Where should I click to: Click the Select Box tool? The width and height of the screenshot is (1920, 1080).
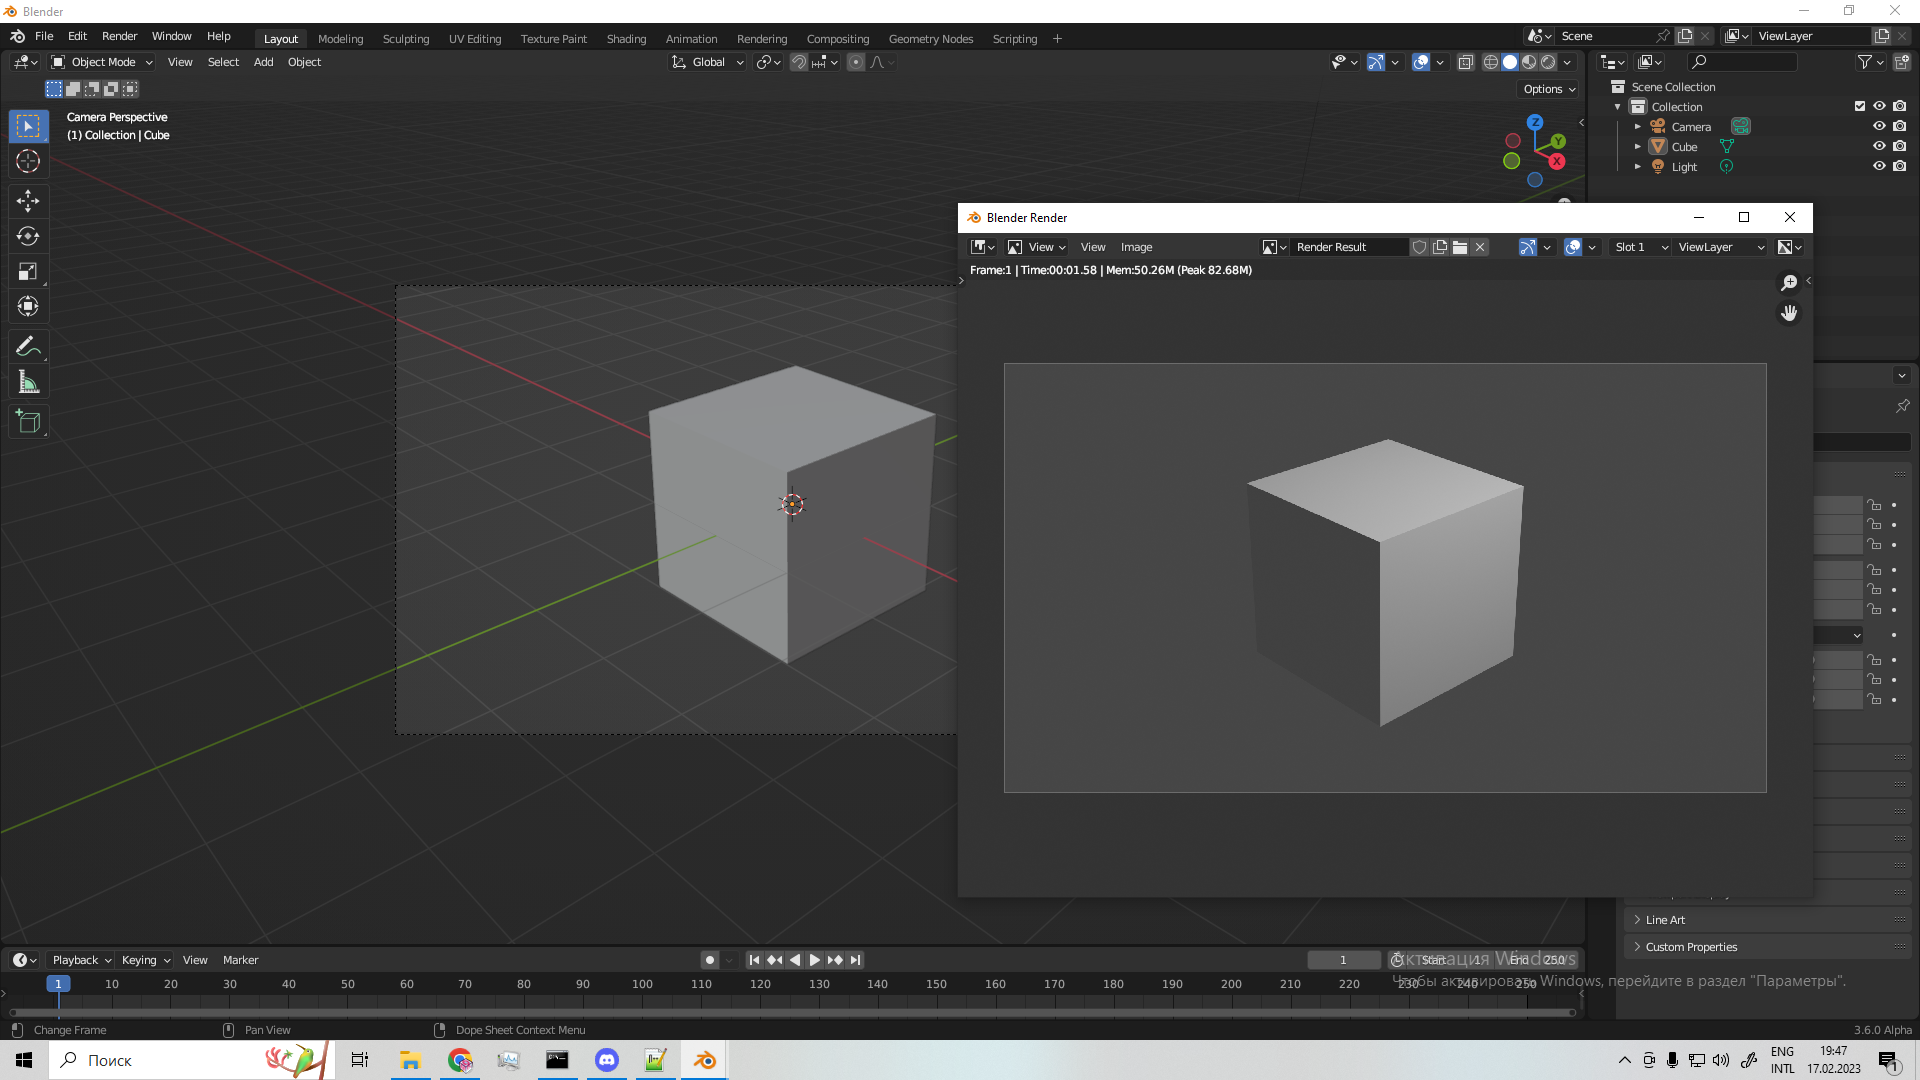coord(28,126)
